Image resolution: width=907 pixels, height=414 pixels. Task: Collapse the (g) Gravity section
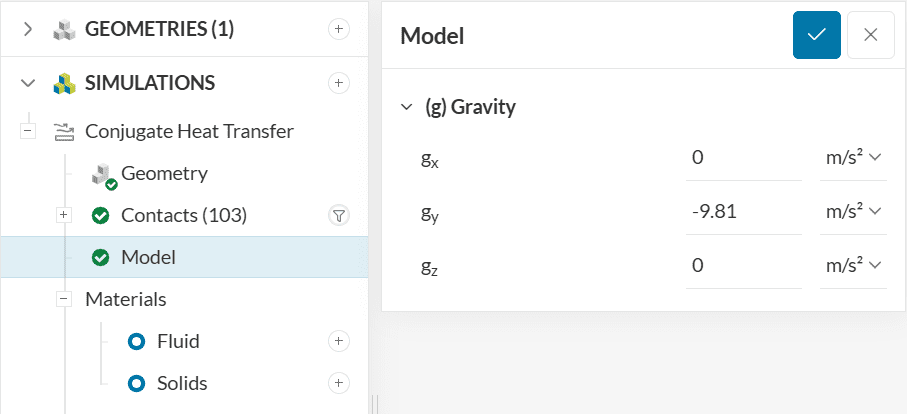(x=406, y=107)
